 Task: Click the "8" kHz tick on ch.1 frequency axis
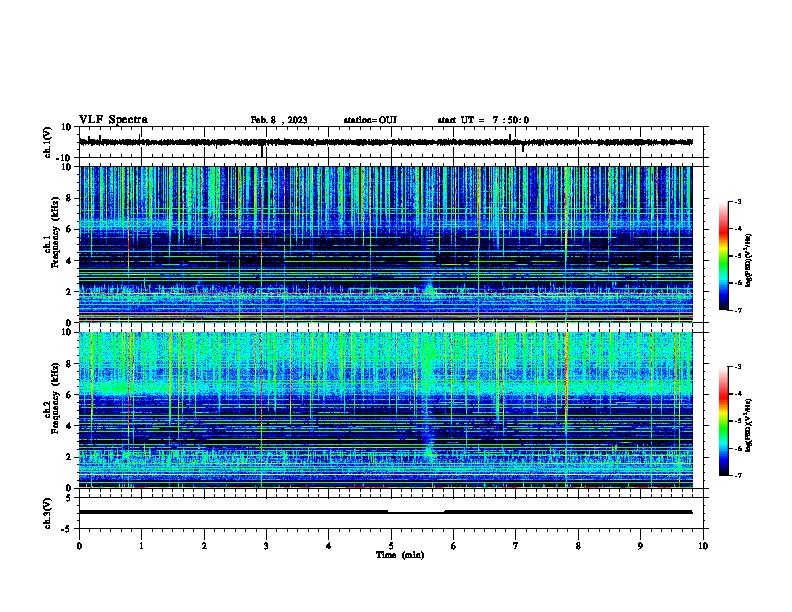pos(69,198)
